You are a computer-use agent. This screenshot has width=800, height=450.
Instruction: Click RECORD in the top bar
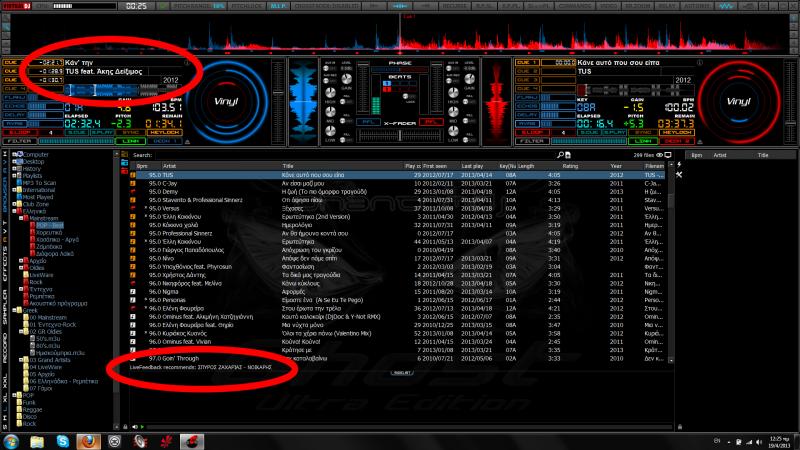[x=453, y=6]
